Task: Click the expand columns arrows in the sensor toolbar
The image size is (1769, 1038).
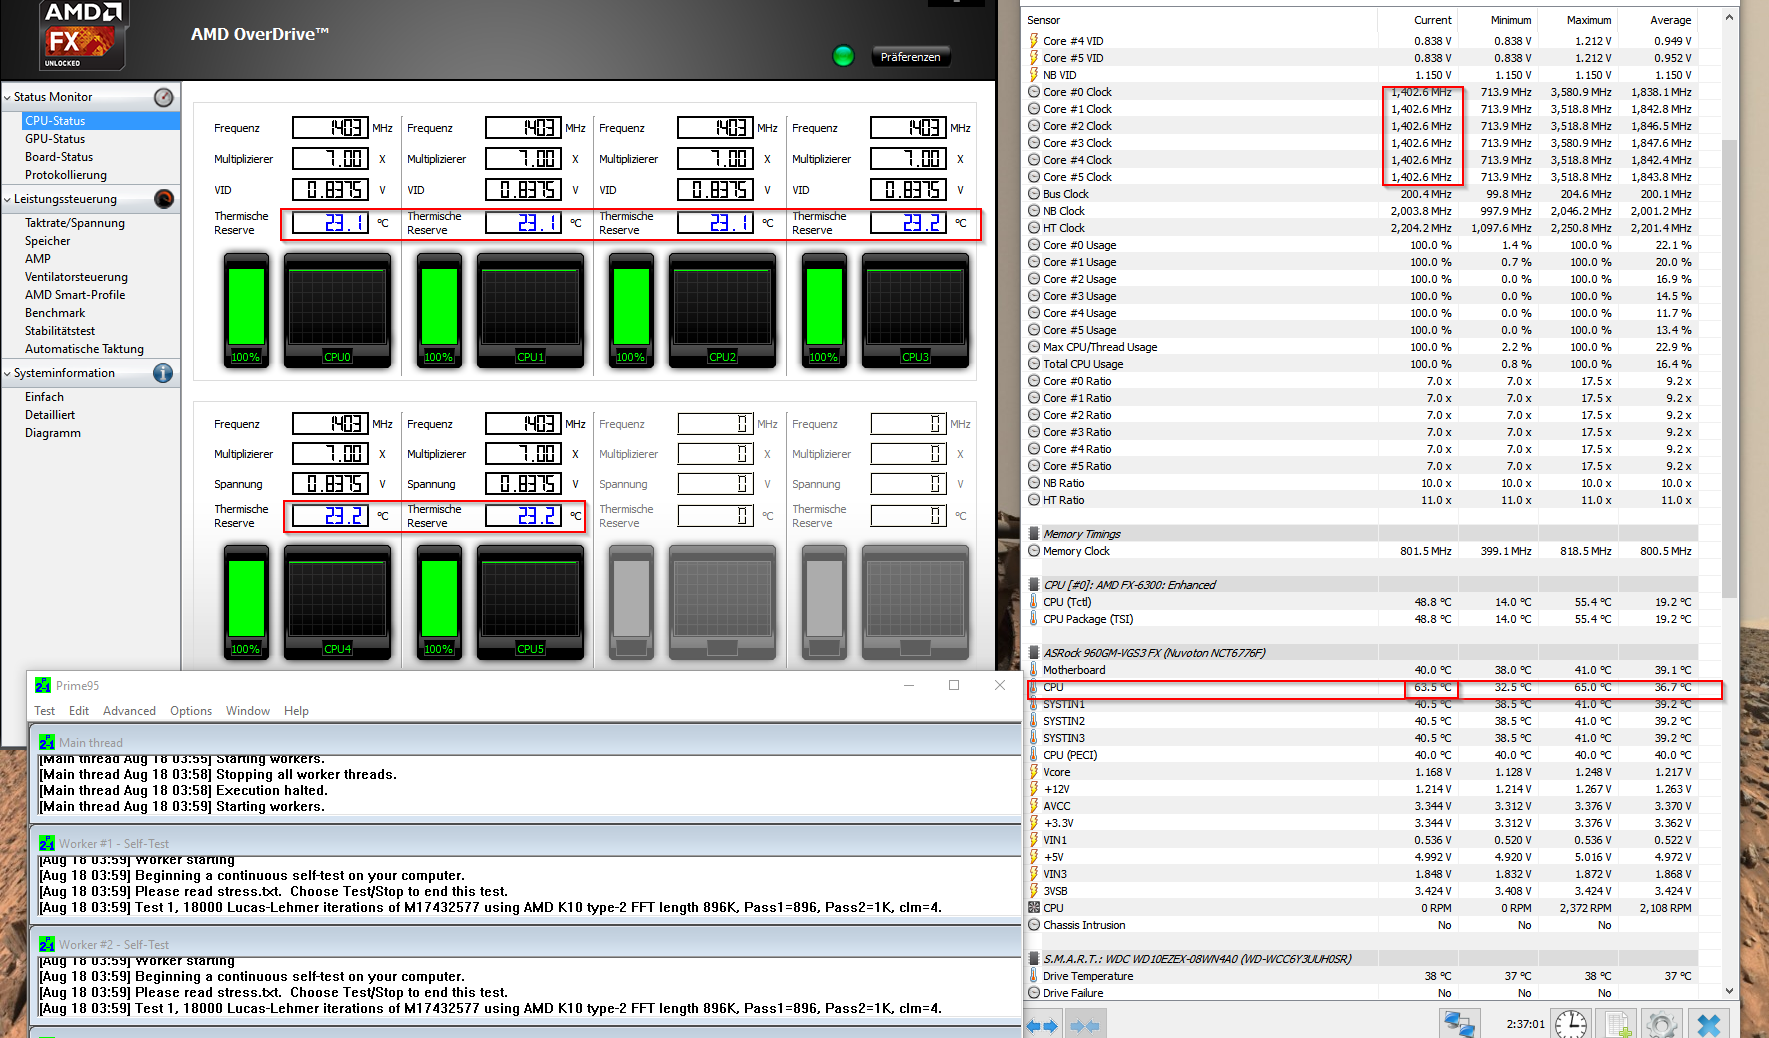Action: click(x=1042, y=1025)
